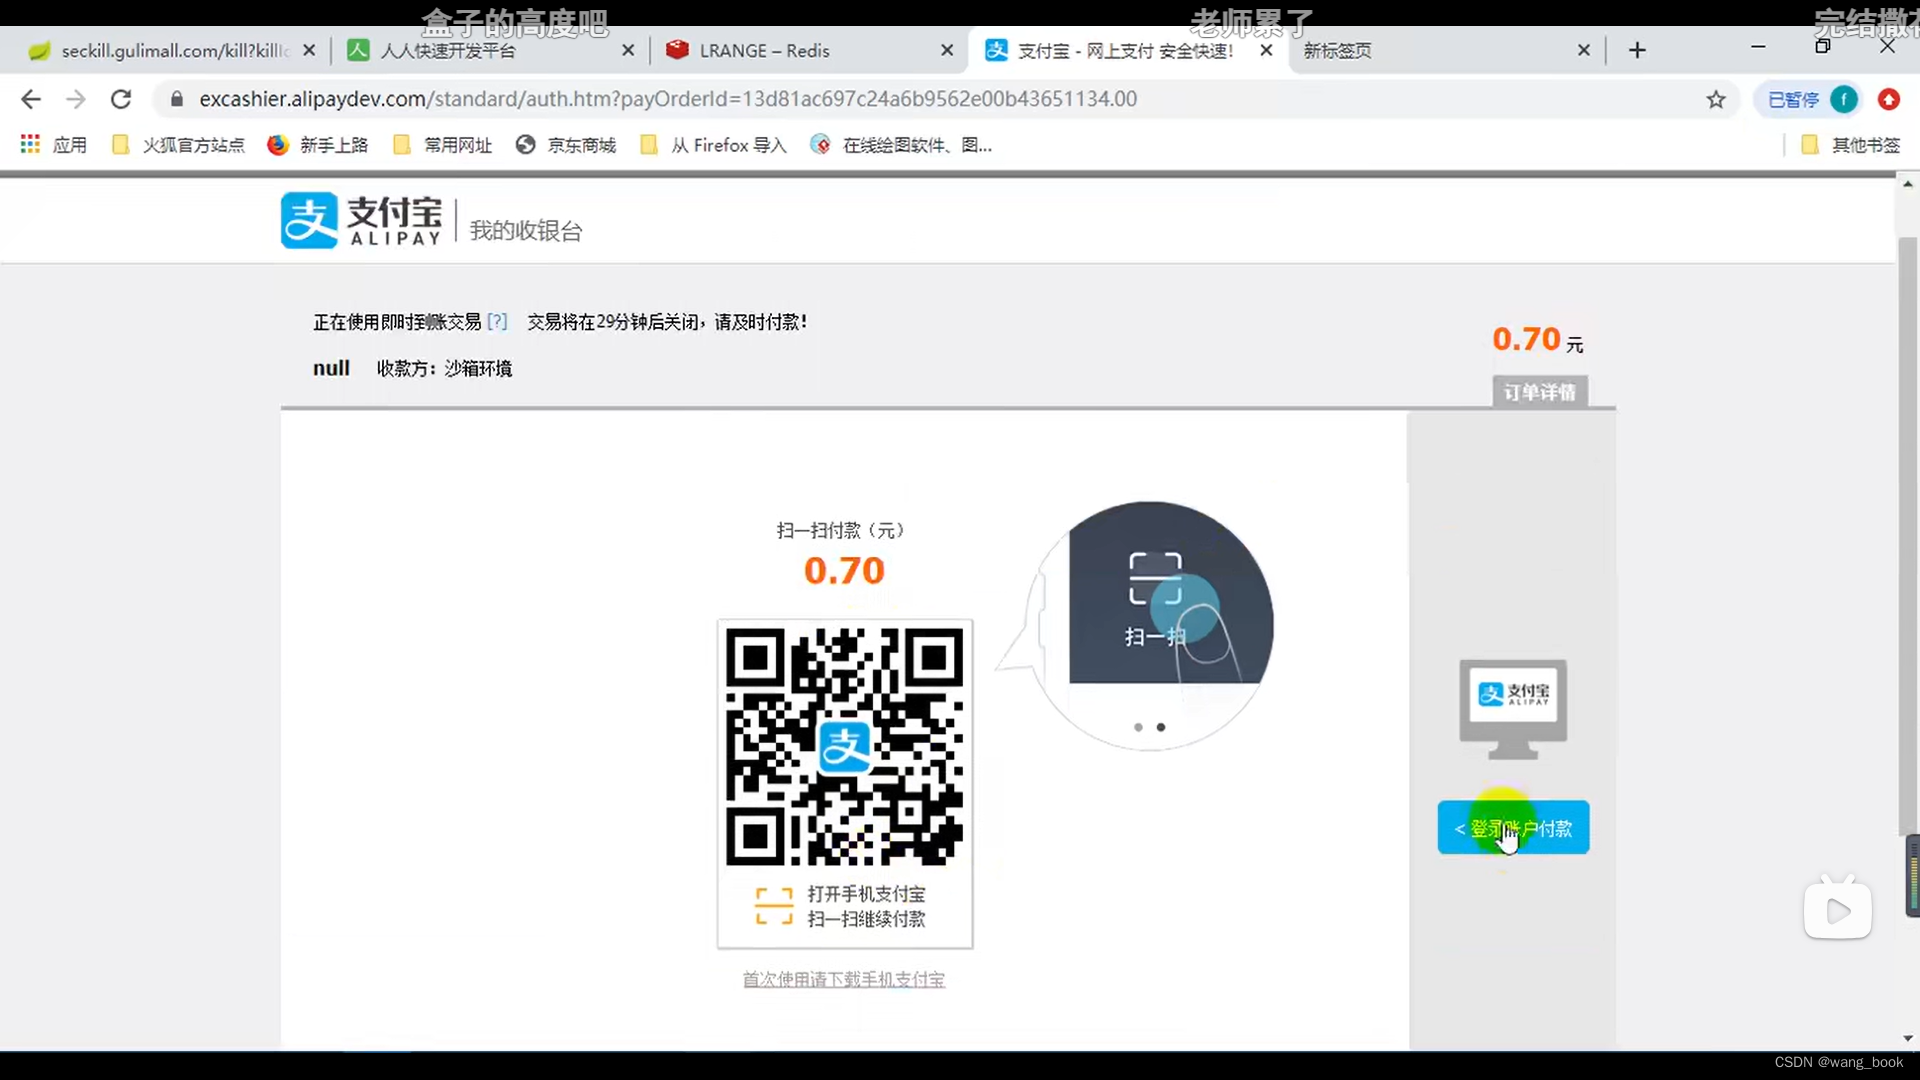
Task: Open the Chrome profile avatar
Action: click(x=1844, y=99)
